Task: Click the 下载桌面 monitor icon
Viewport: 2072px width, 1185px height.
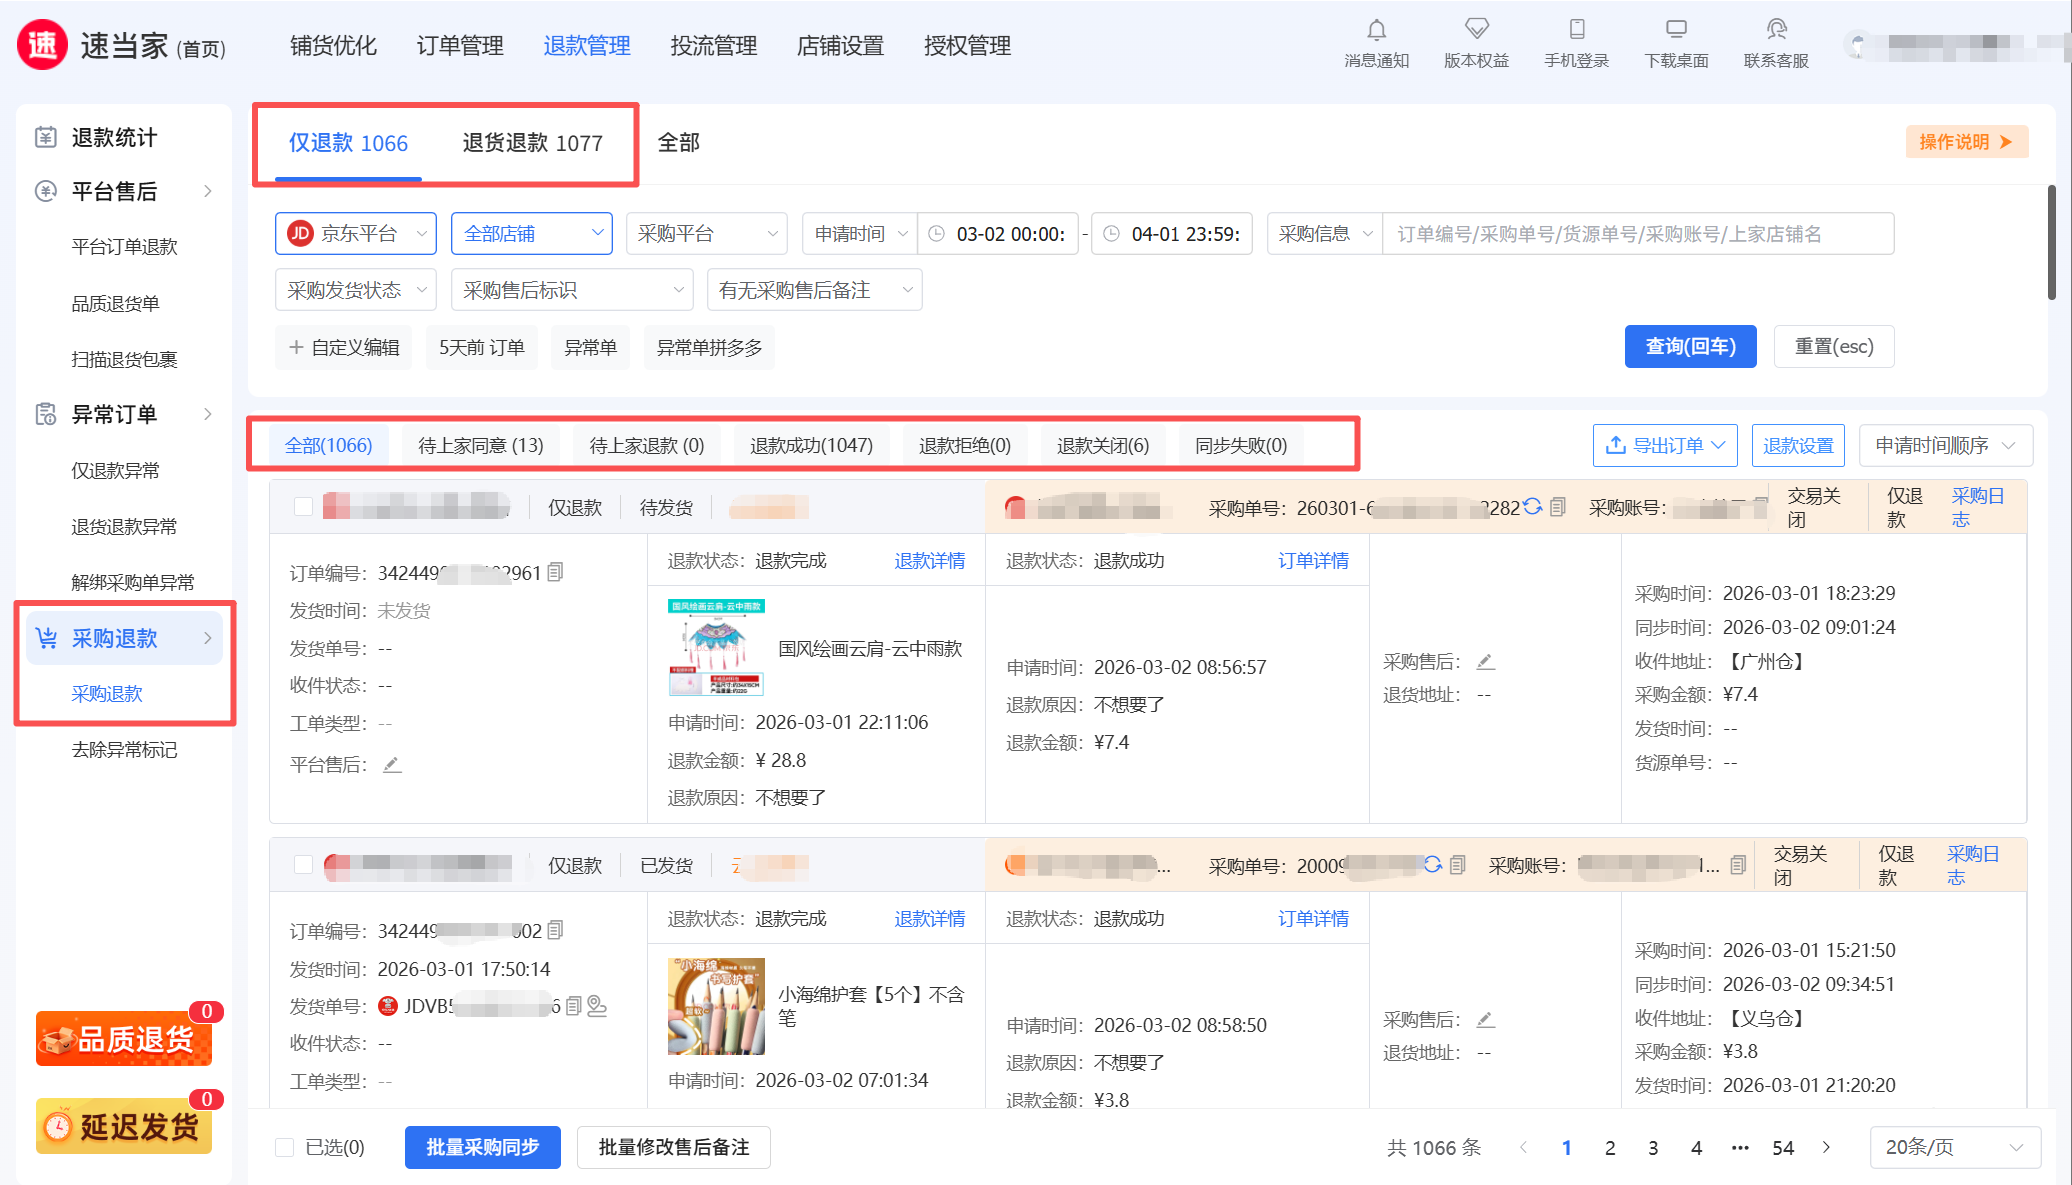Action: [1676, 29]
